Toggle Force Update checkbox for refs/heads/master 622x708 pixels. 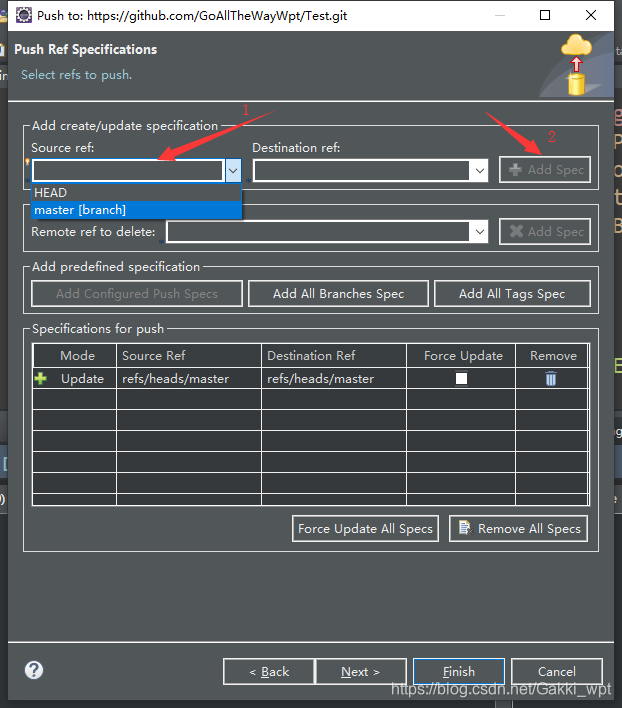[461, 378]
